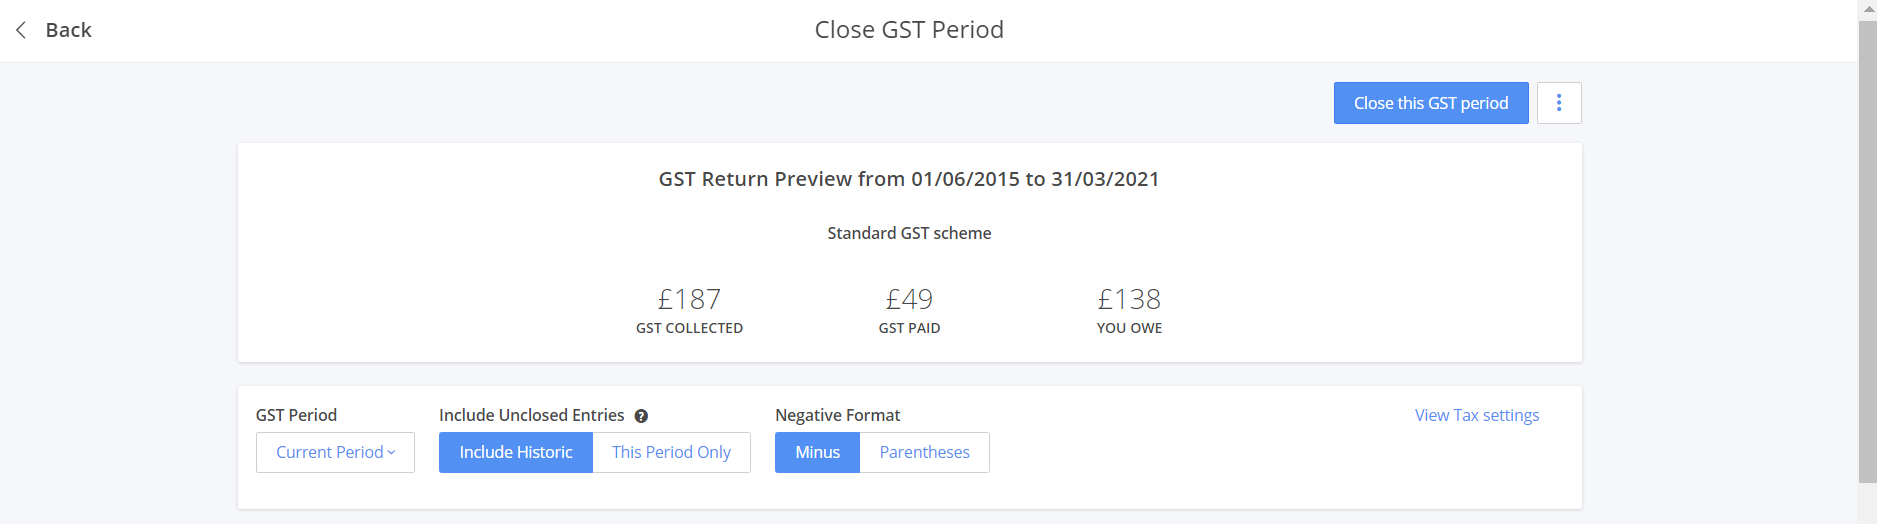Viewport: 1877px width, 524px height.
Task: Expand the Current Period dropdown
Action: [x=335, y=452]
